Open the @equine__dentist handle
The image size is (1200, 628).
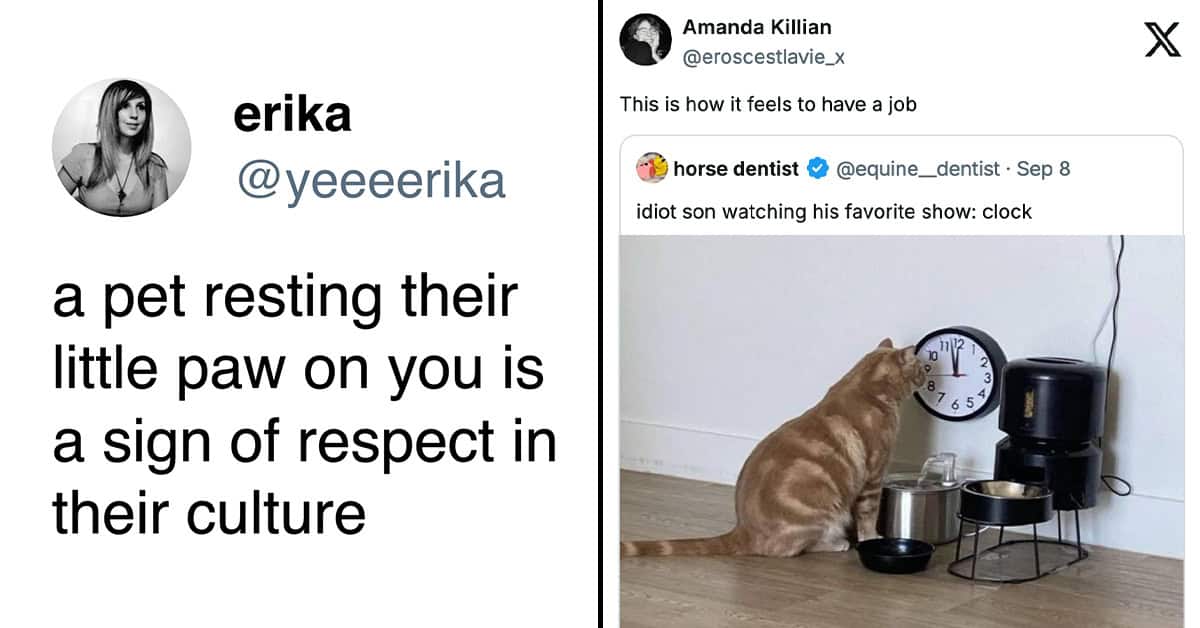(x=917, y=169)
